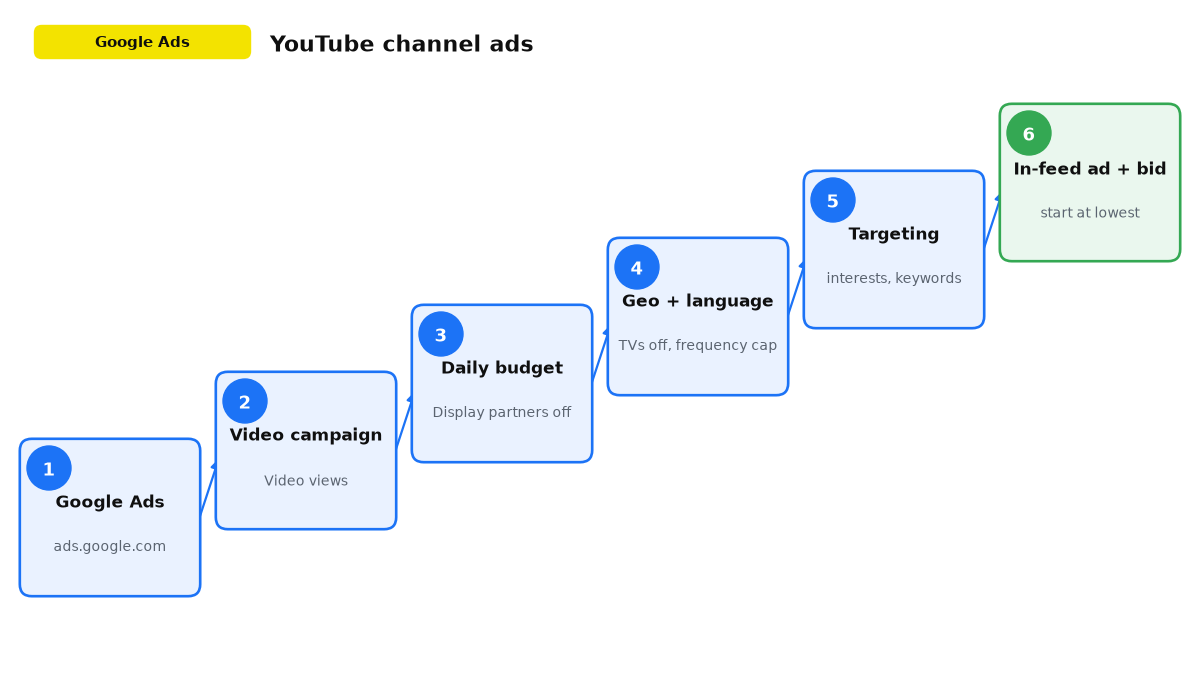
Task: Select the "YouTube channel ads" heading
Action: (401, 45)
